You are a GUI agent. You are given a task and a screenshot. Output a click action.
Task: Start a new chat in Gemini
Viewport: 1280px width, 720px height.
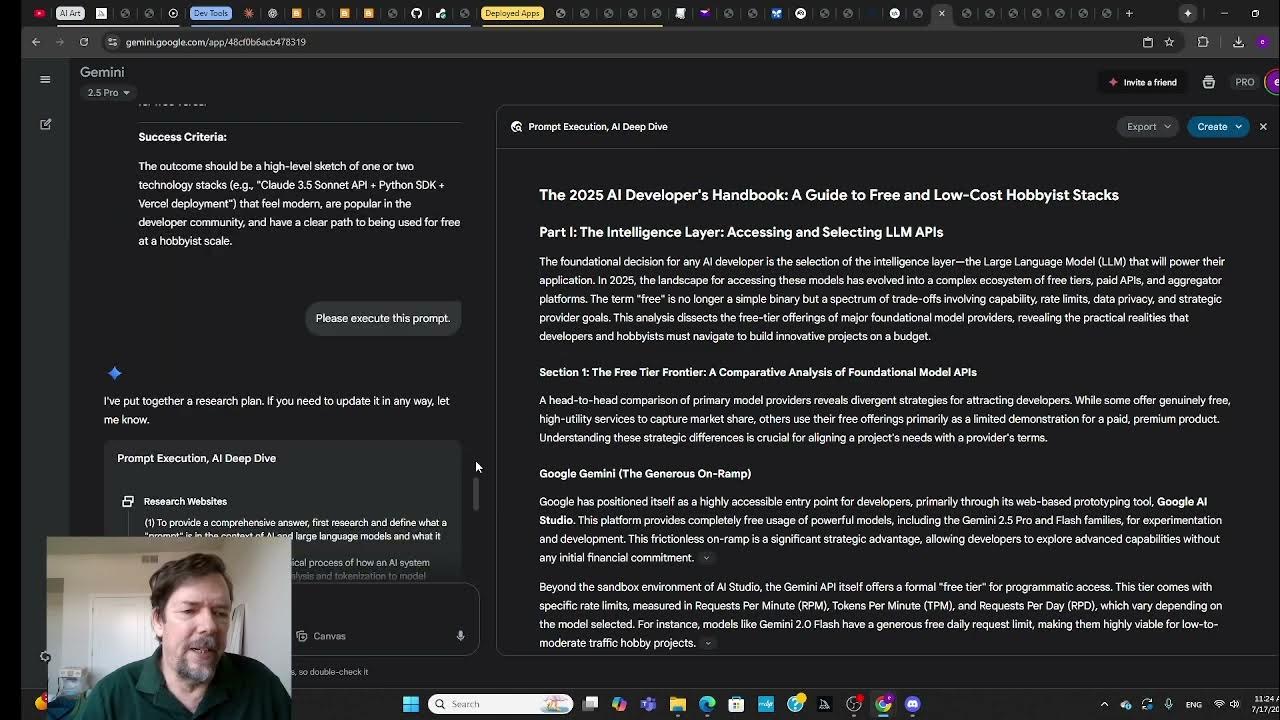point(45,124)
